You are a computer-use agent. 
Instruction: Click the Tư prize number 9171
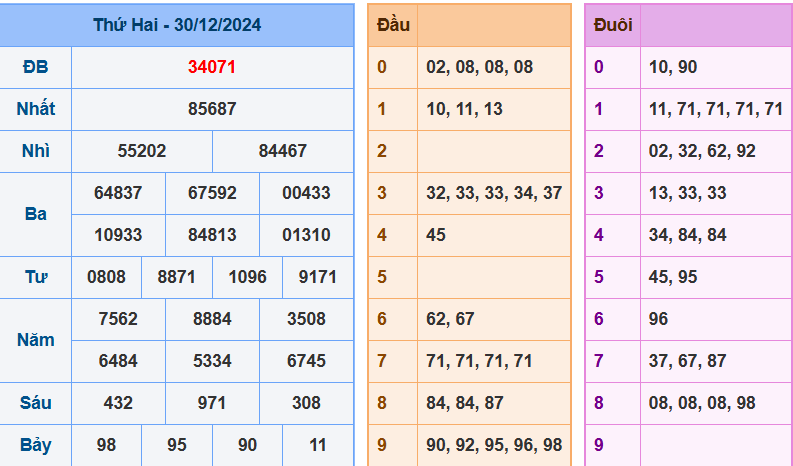pos(318,277)
